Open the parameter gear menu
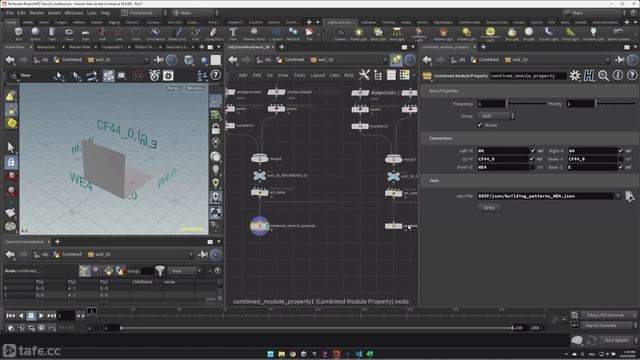The height and width of the screenshot is (360, 640). [x=575, y=76]
